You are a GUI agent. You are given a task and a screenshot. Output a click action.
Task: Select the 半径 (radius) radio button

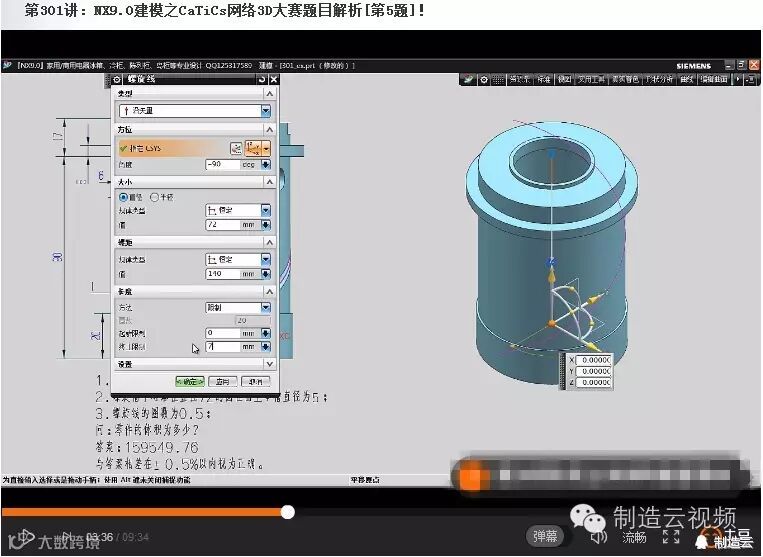pos(154,197)
